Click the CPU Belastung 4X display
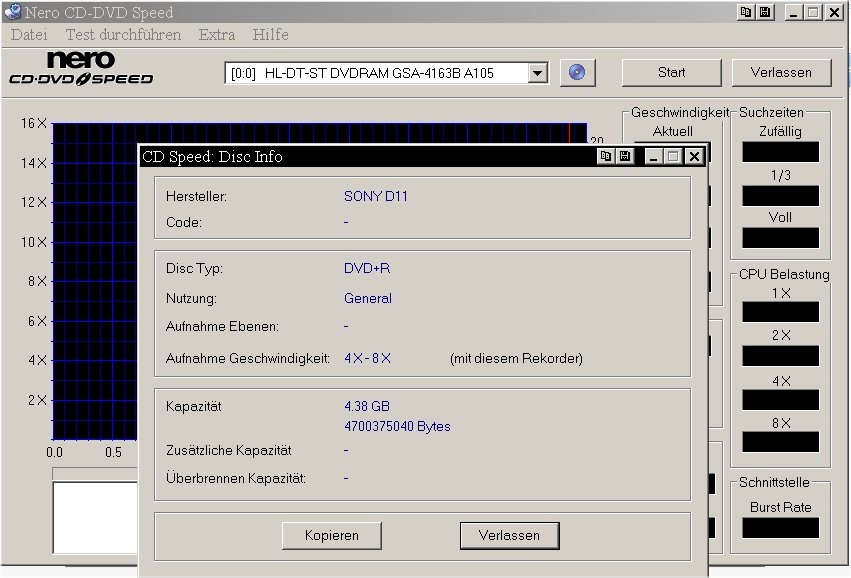The width and height of the screenshot is (851, 578). pyautogui.click(x=780, y=400)
